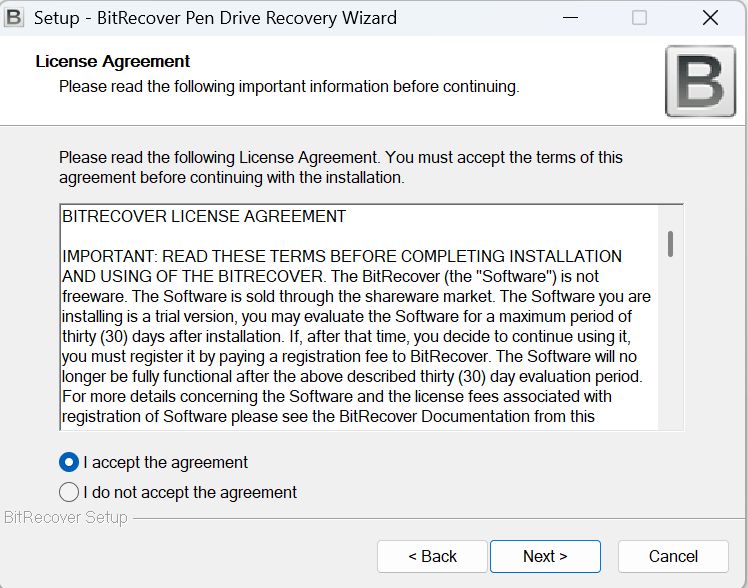
Task: Select "I accept the agreement" option
Action: [69, 462]
